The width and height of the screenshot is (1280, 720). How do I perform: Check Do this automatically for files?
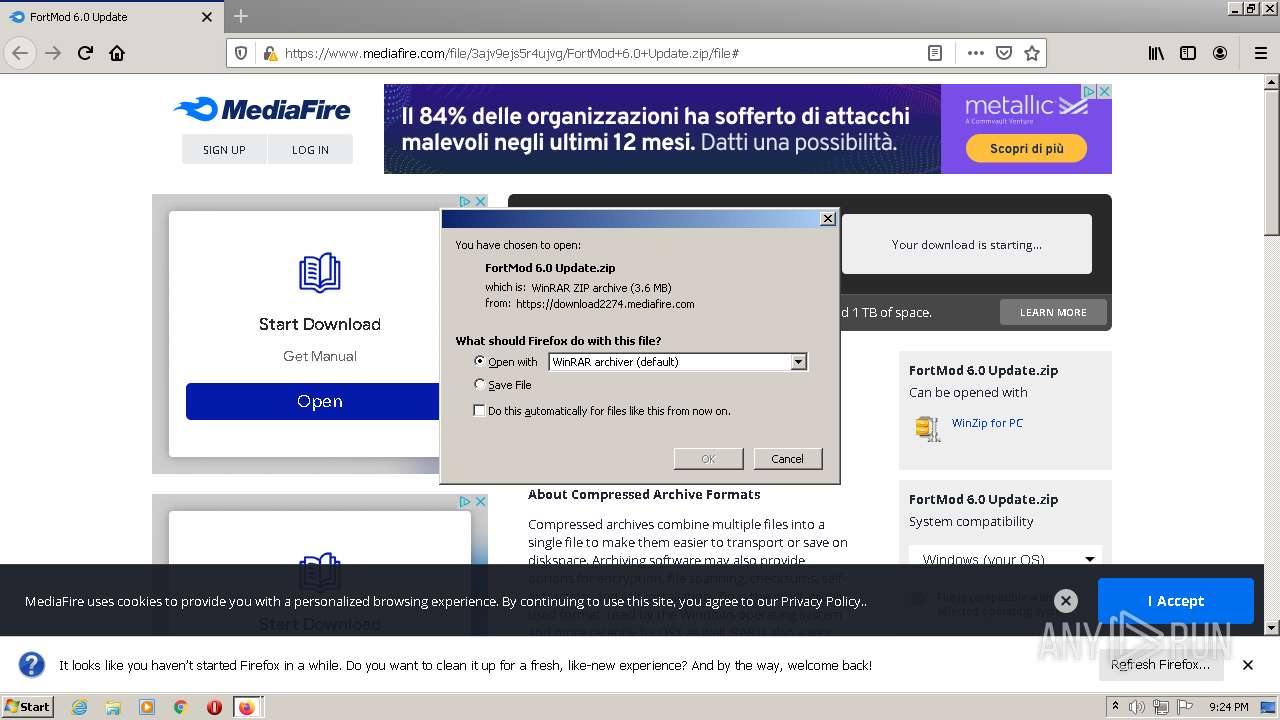[479, 411]
